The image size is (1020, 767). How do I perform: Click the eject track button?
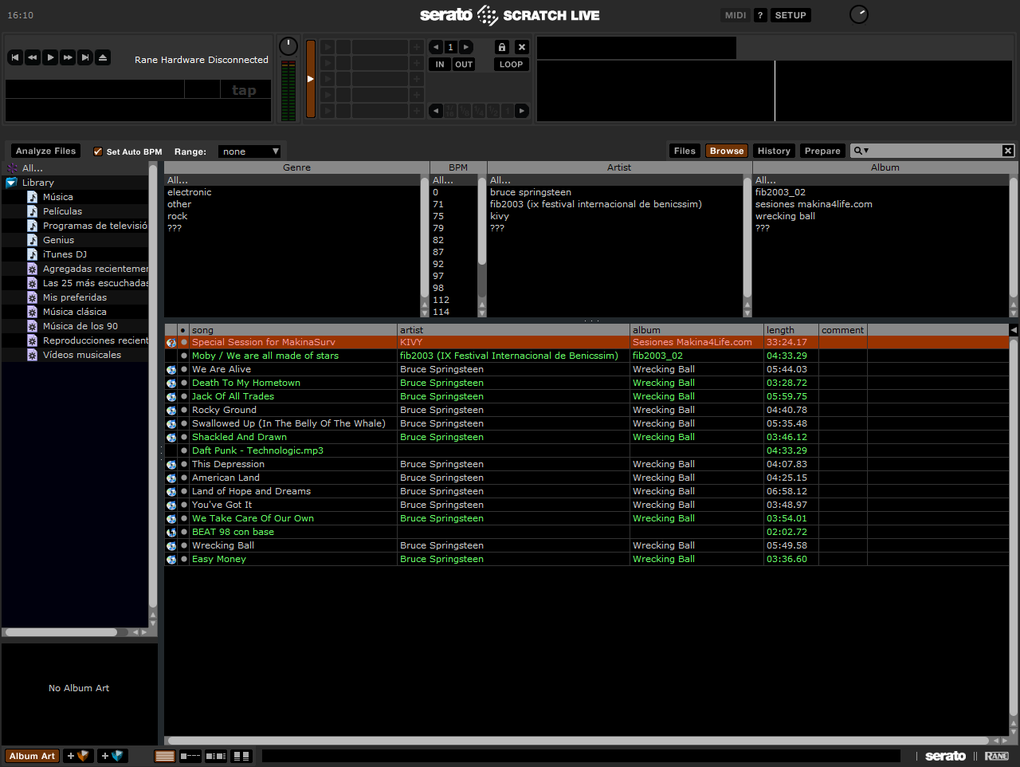pyautogui.click(x=103, y=58)
